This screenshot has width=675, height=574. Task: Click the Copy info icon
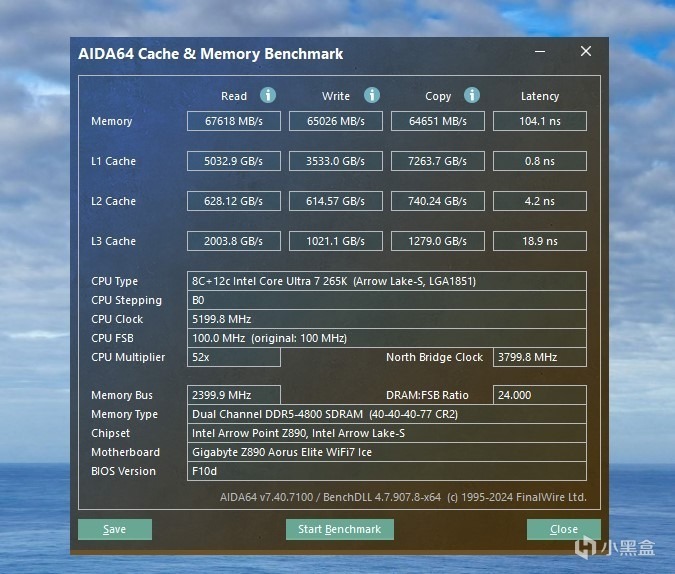[x=472, y=95]
